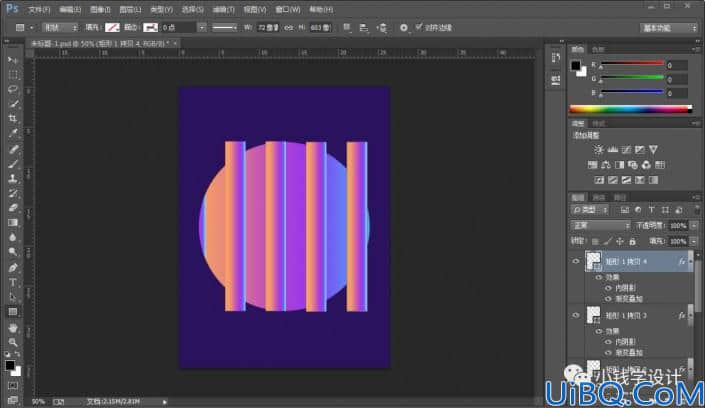Select the Pen tool
Viewport: 705px width, 408px height.
(13, 267)
